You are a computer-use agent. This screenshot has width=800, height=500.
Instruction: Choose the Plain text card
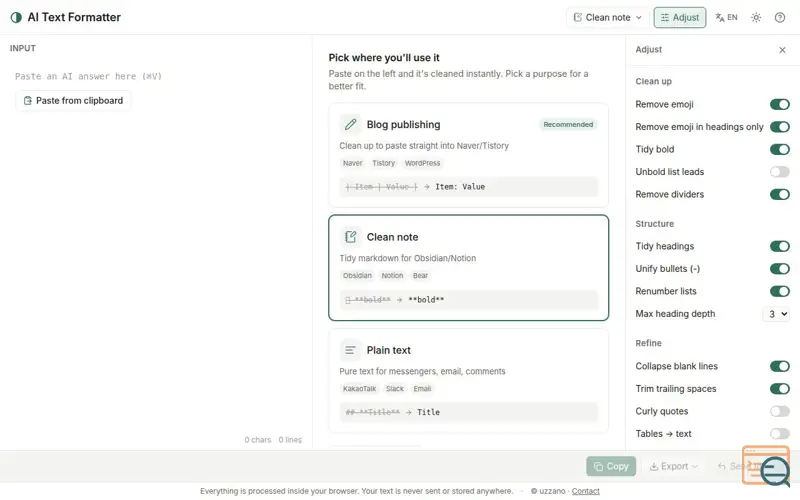[468, 381]
